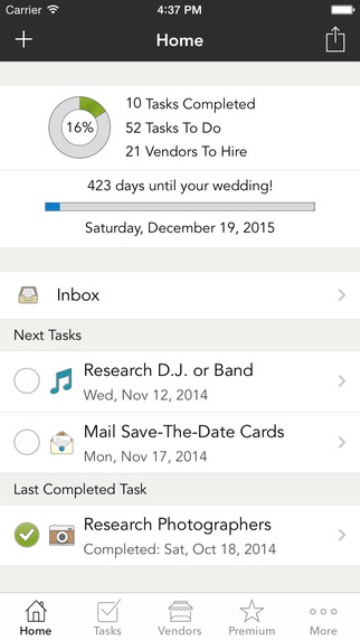The width and height of the screenshot is (360, 640).
Task: Mark Mail Save-The-Date Cards complete
Action: [27, 442]
